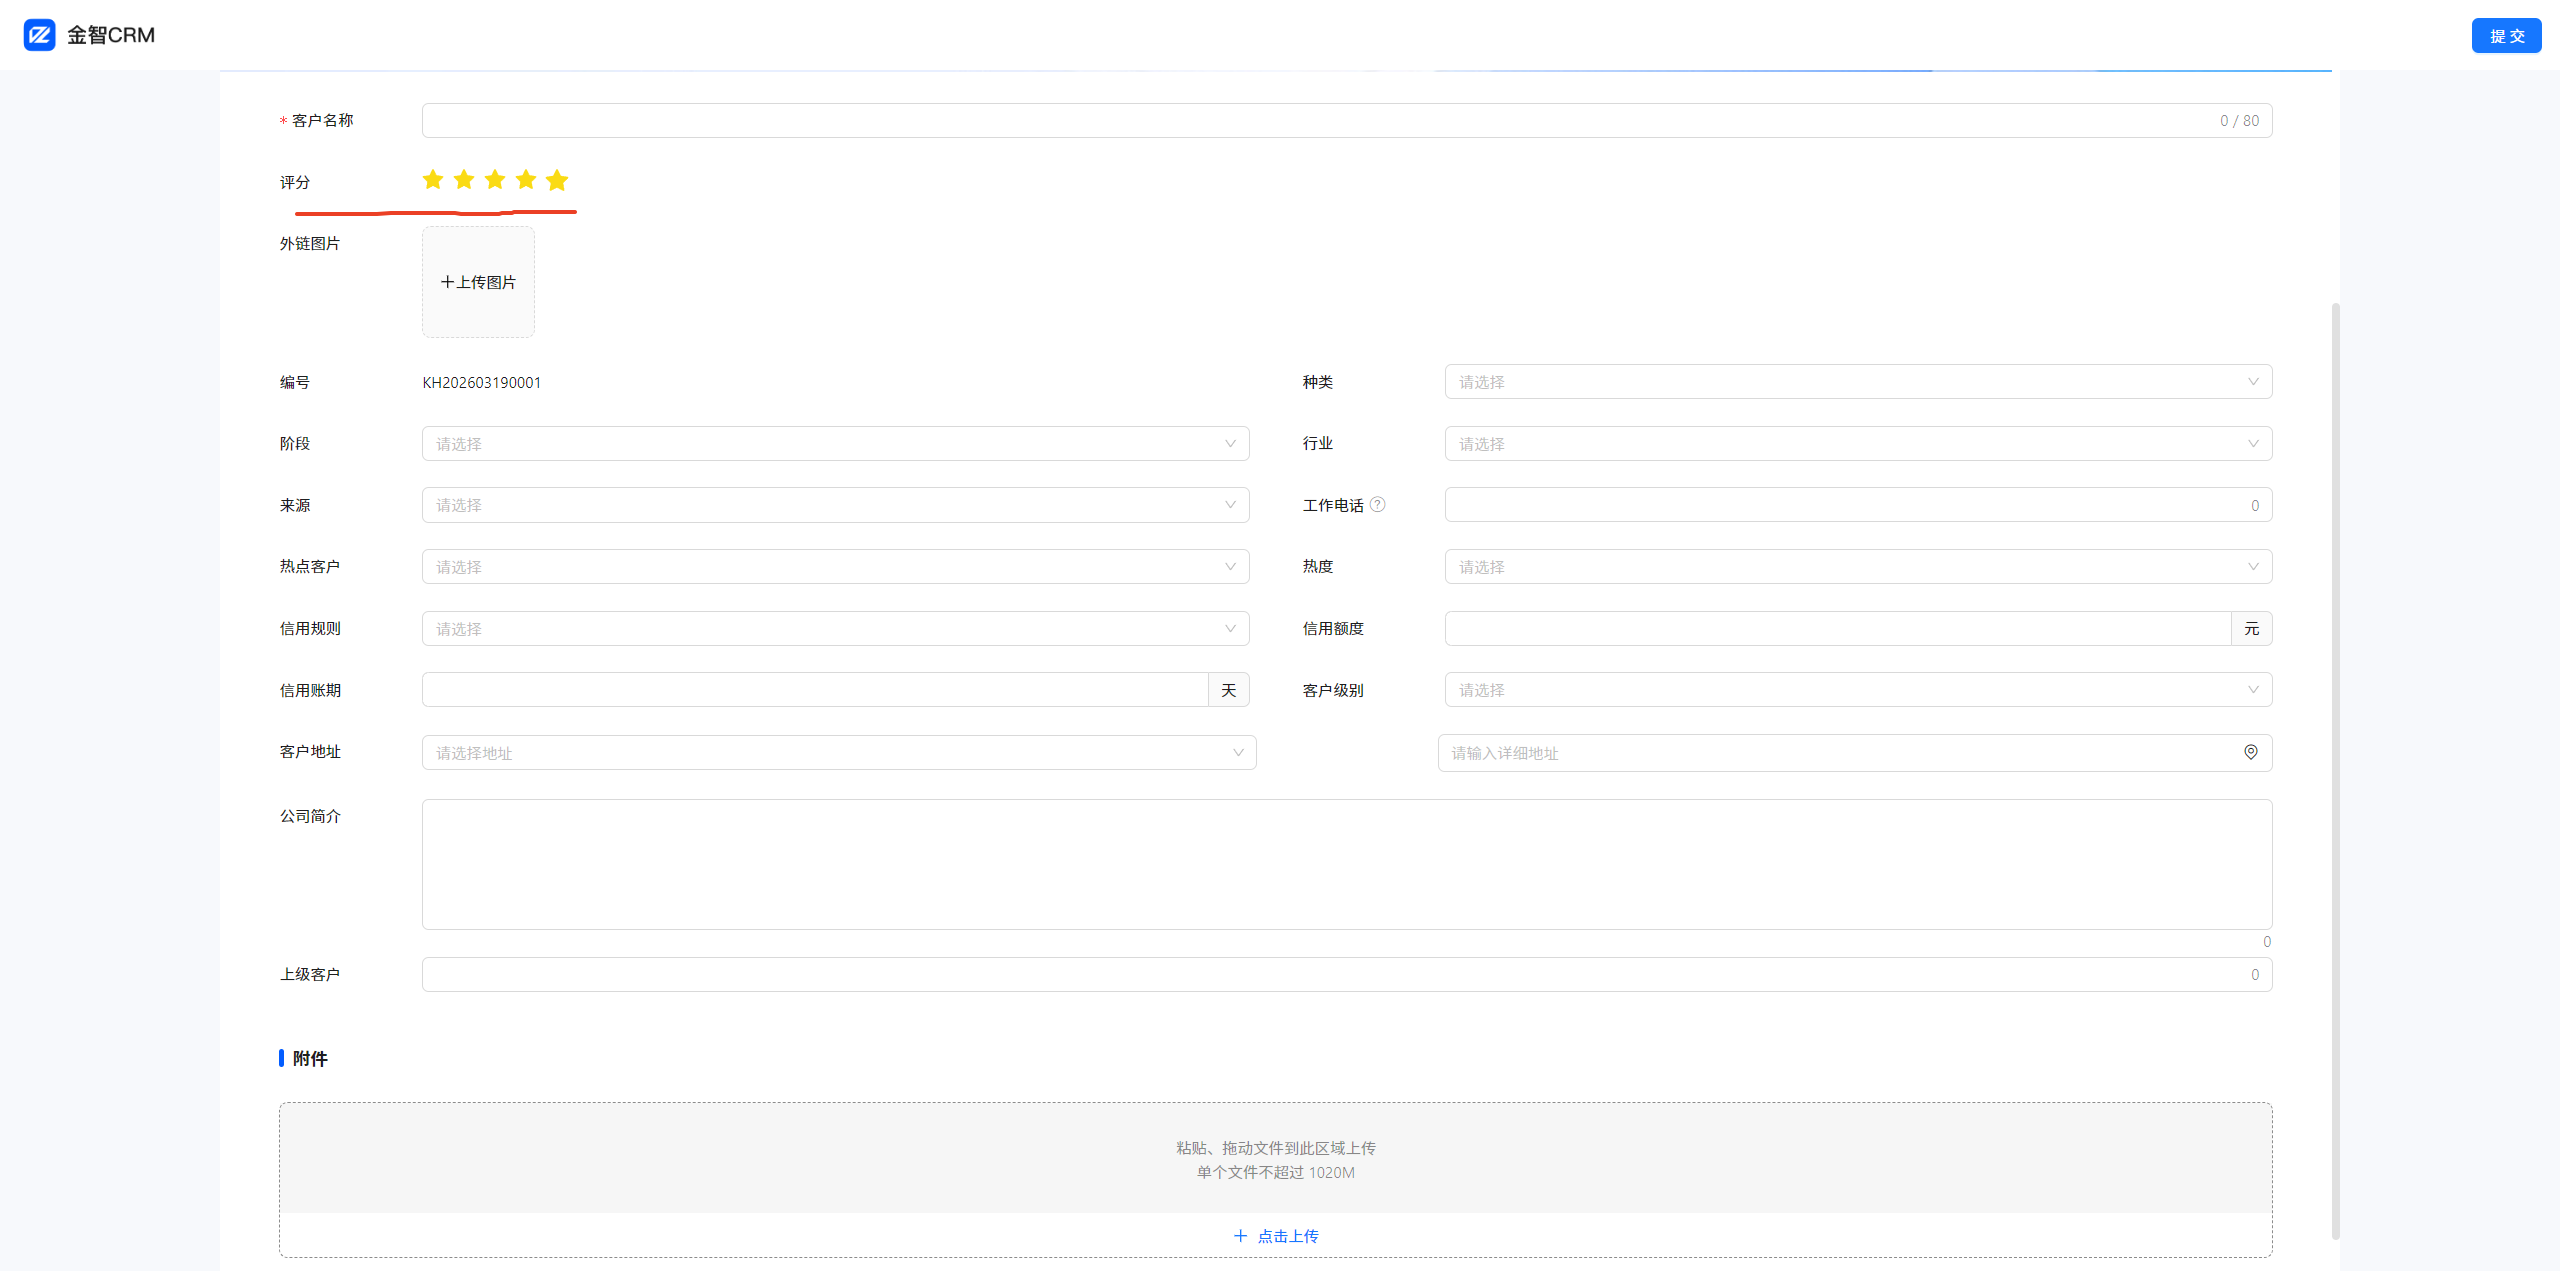Click the plus icon for 点击上传
This screenshot has width=2560, height=1271.
click(1240, 1236)
